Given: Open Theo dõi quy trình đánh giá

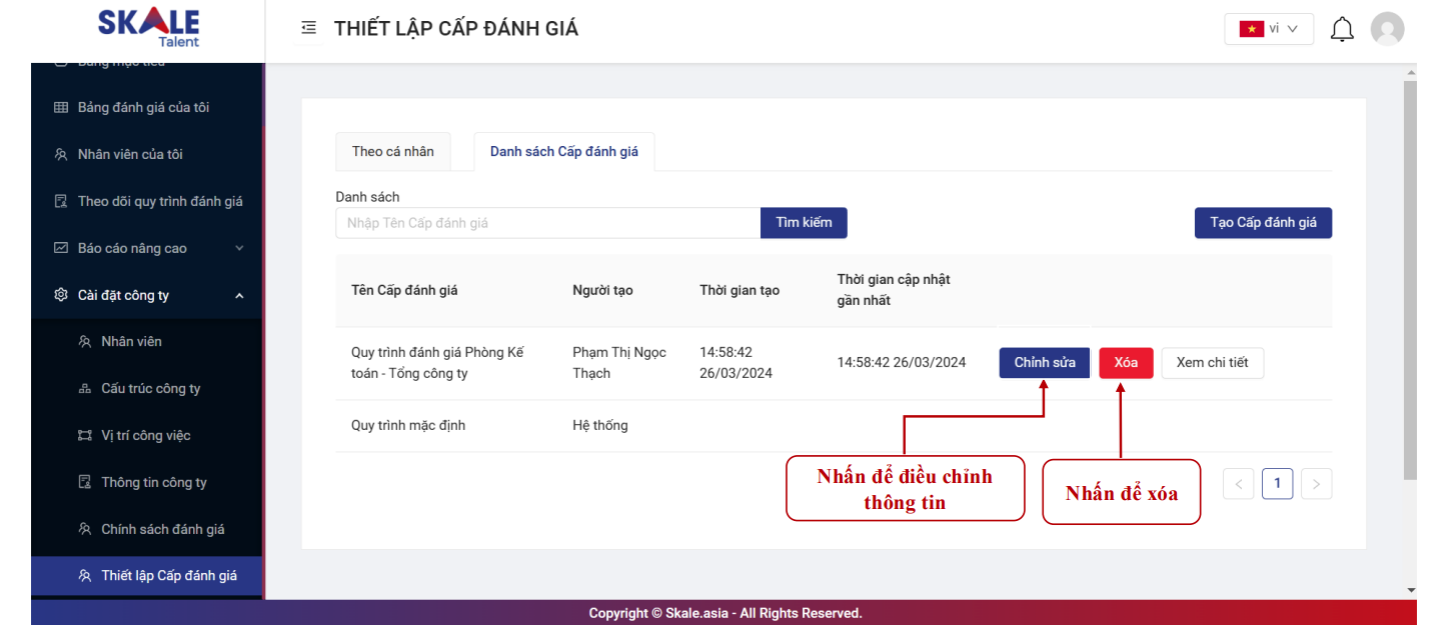Looking at the screenshot, I should pyautogui.click(x=160, y=201).
